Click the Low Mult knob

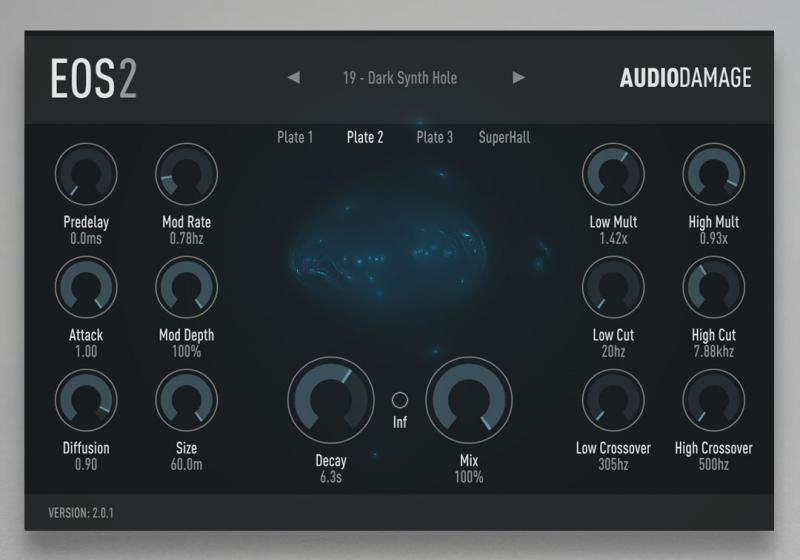[613, 174]
